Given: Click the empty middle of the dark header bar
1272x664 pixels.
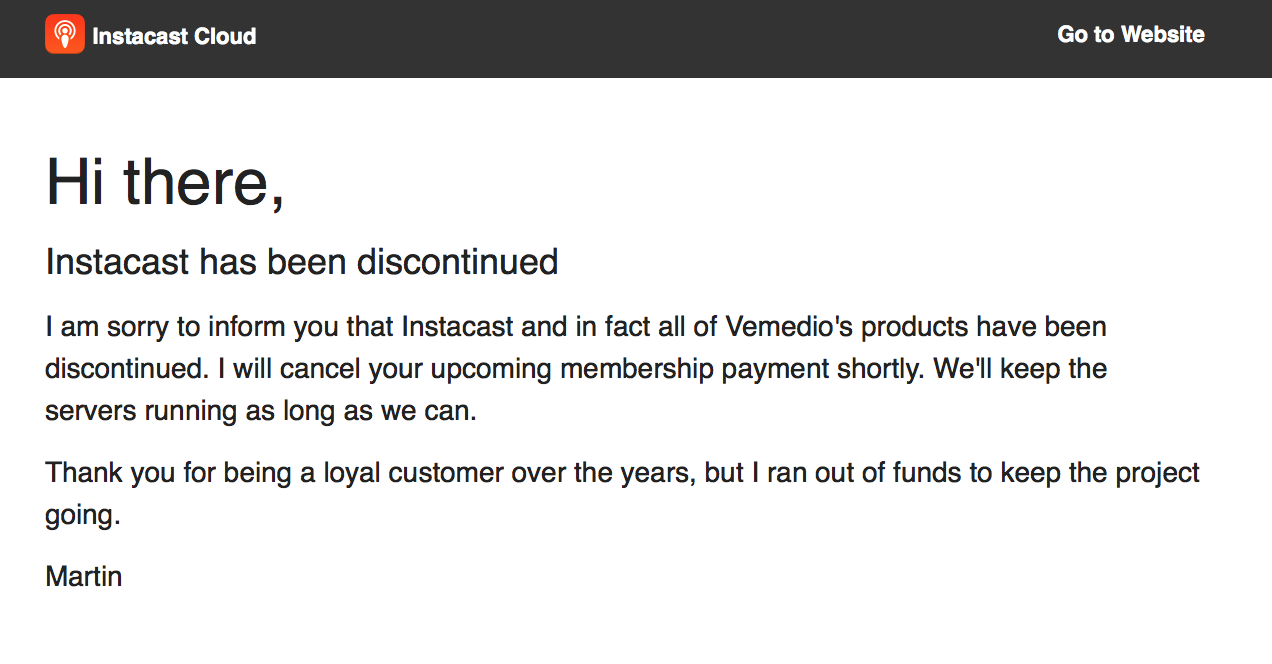Looking at the screenshot, I should (650, 38).
